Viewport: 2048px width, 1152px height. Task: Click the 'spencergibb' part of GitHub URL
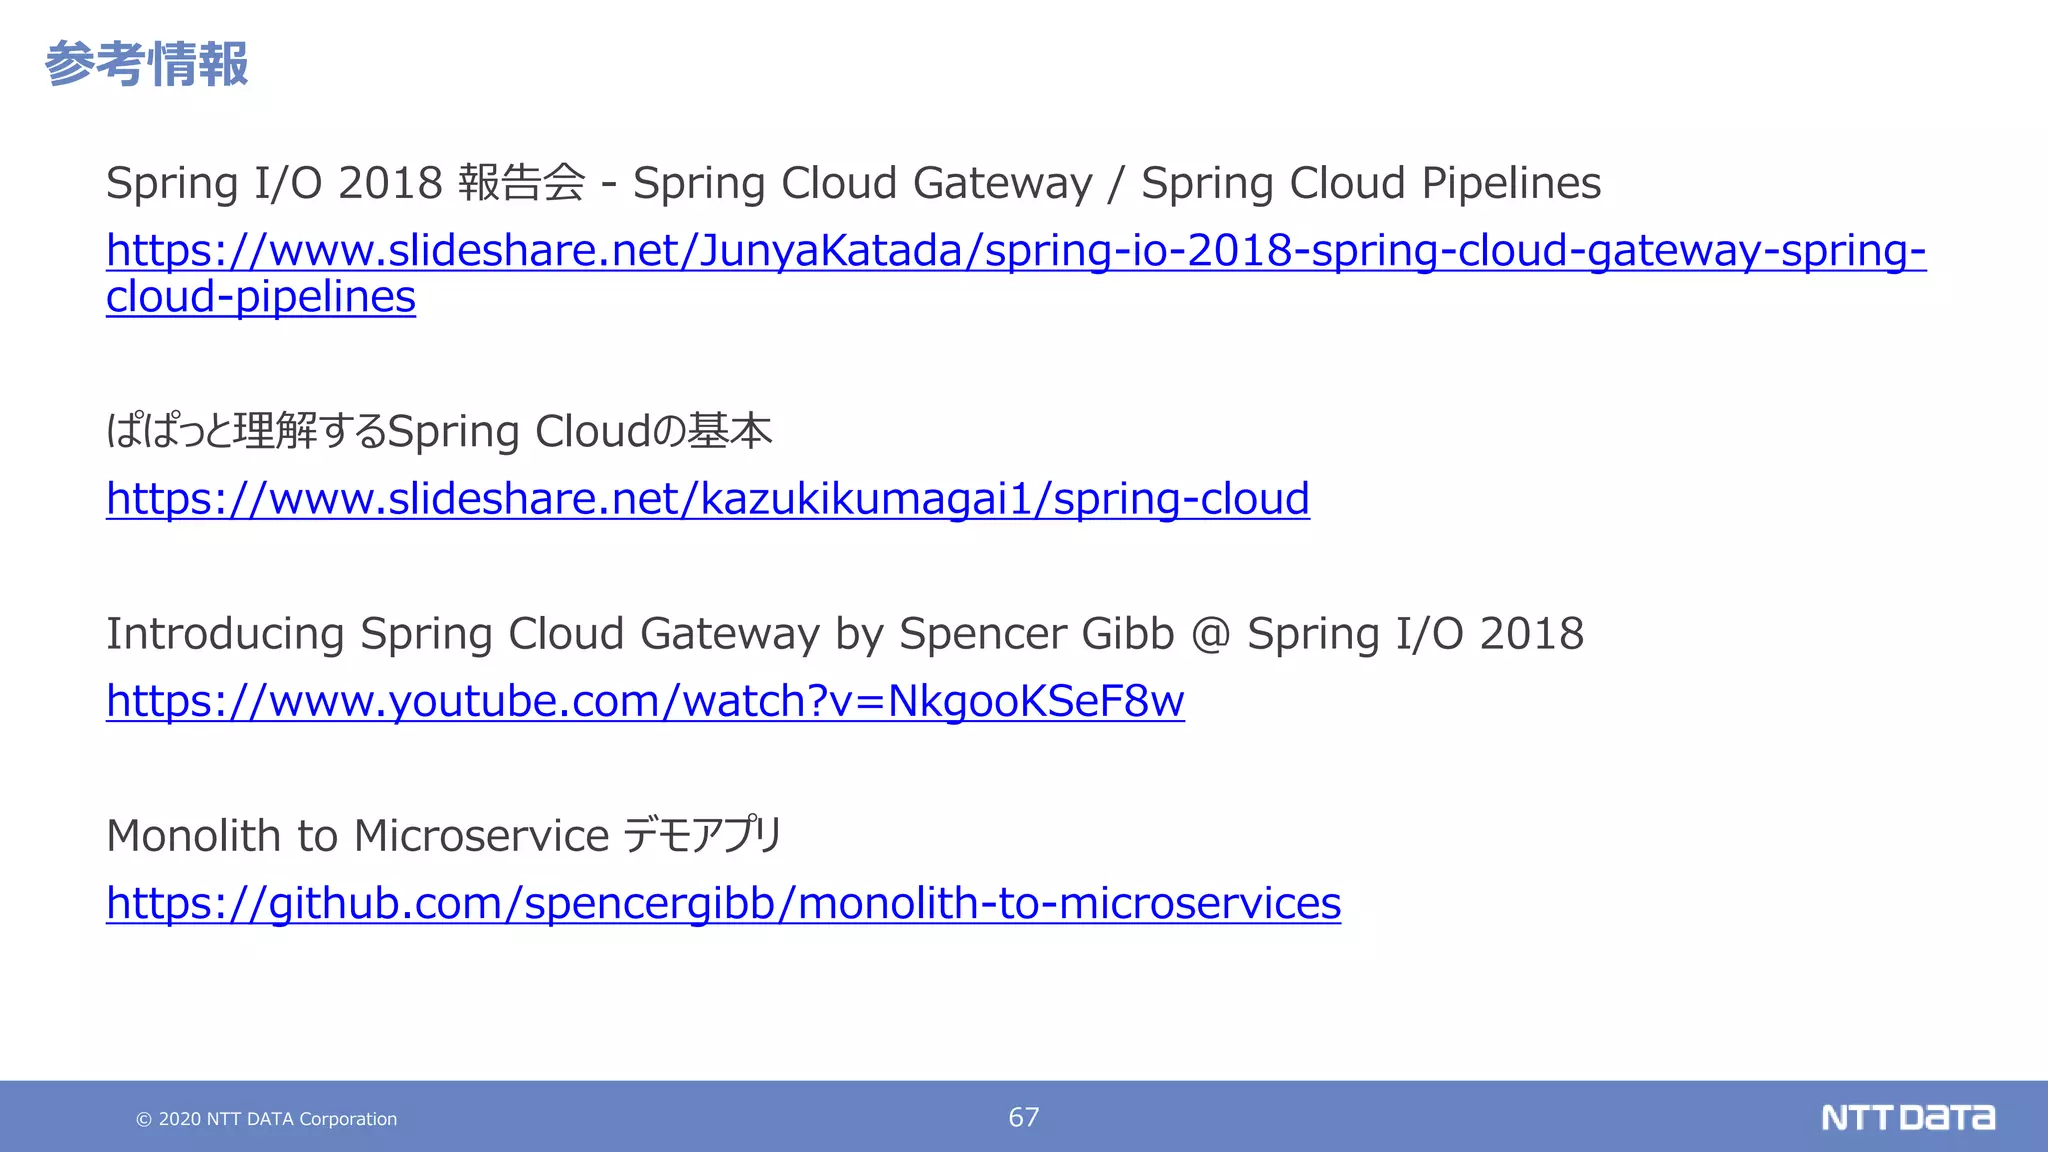click(650, 903)
